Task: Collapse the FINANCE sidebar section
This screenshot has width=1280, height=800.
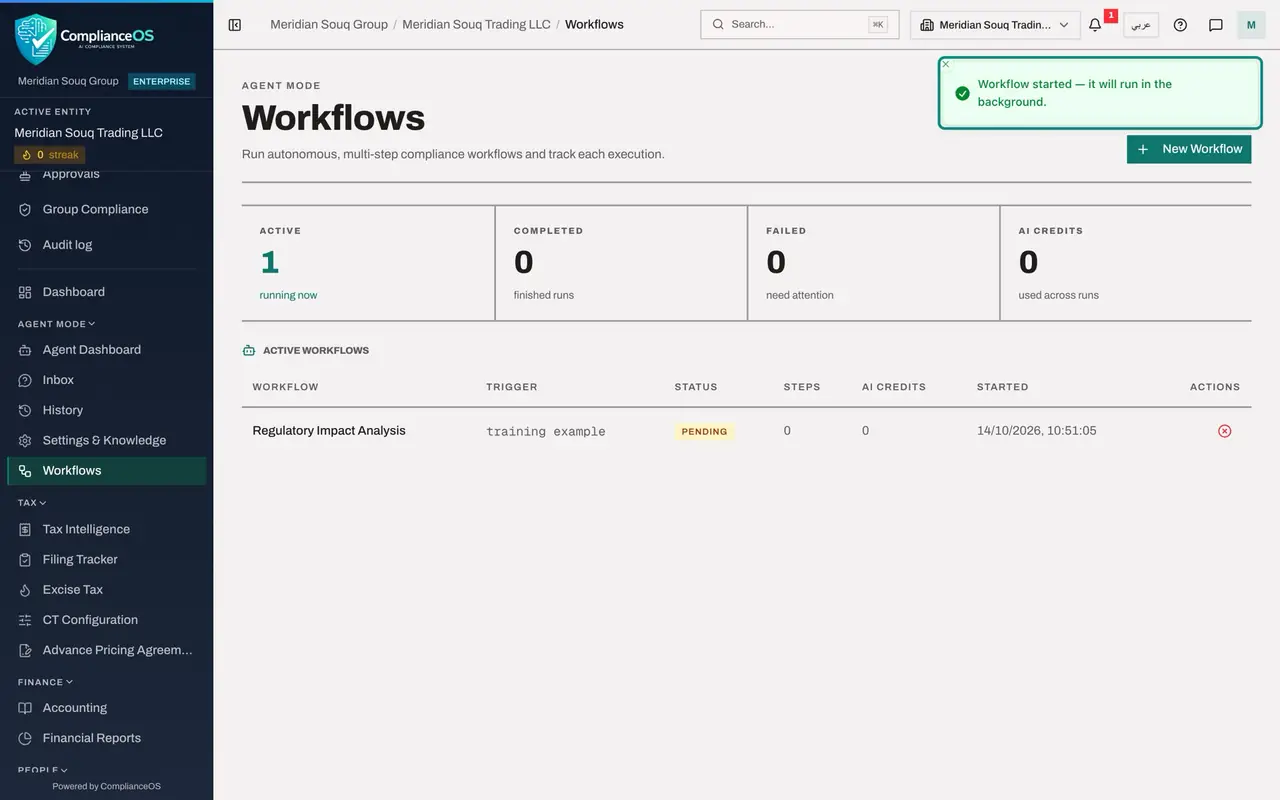Action: [46, 682]
